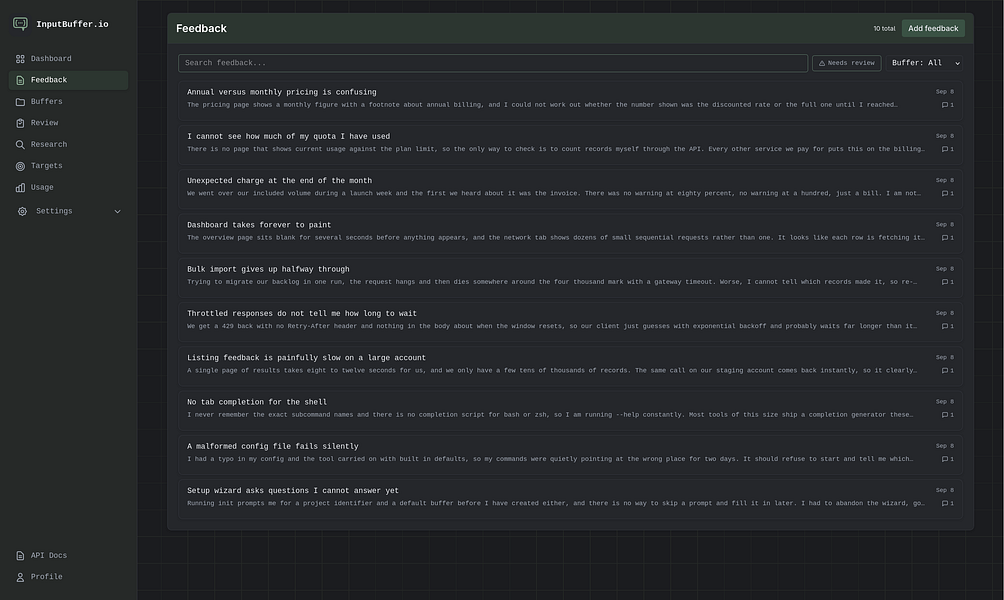Focus the Search feedback input field
1004x600 pixels.
[x=492, y=63]
